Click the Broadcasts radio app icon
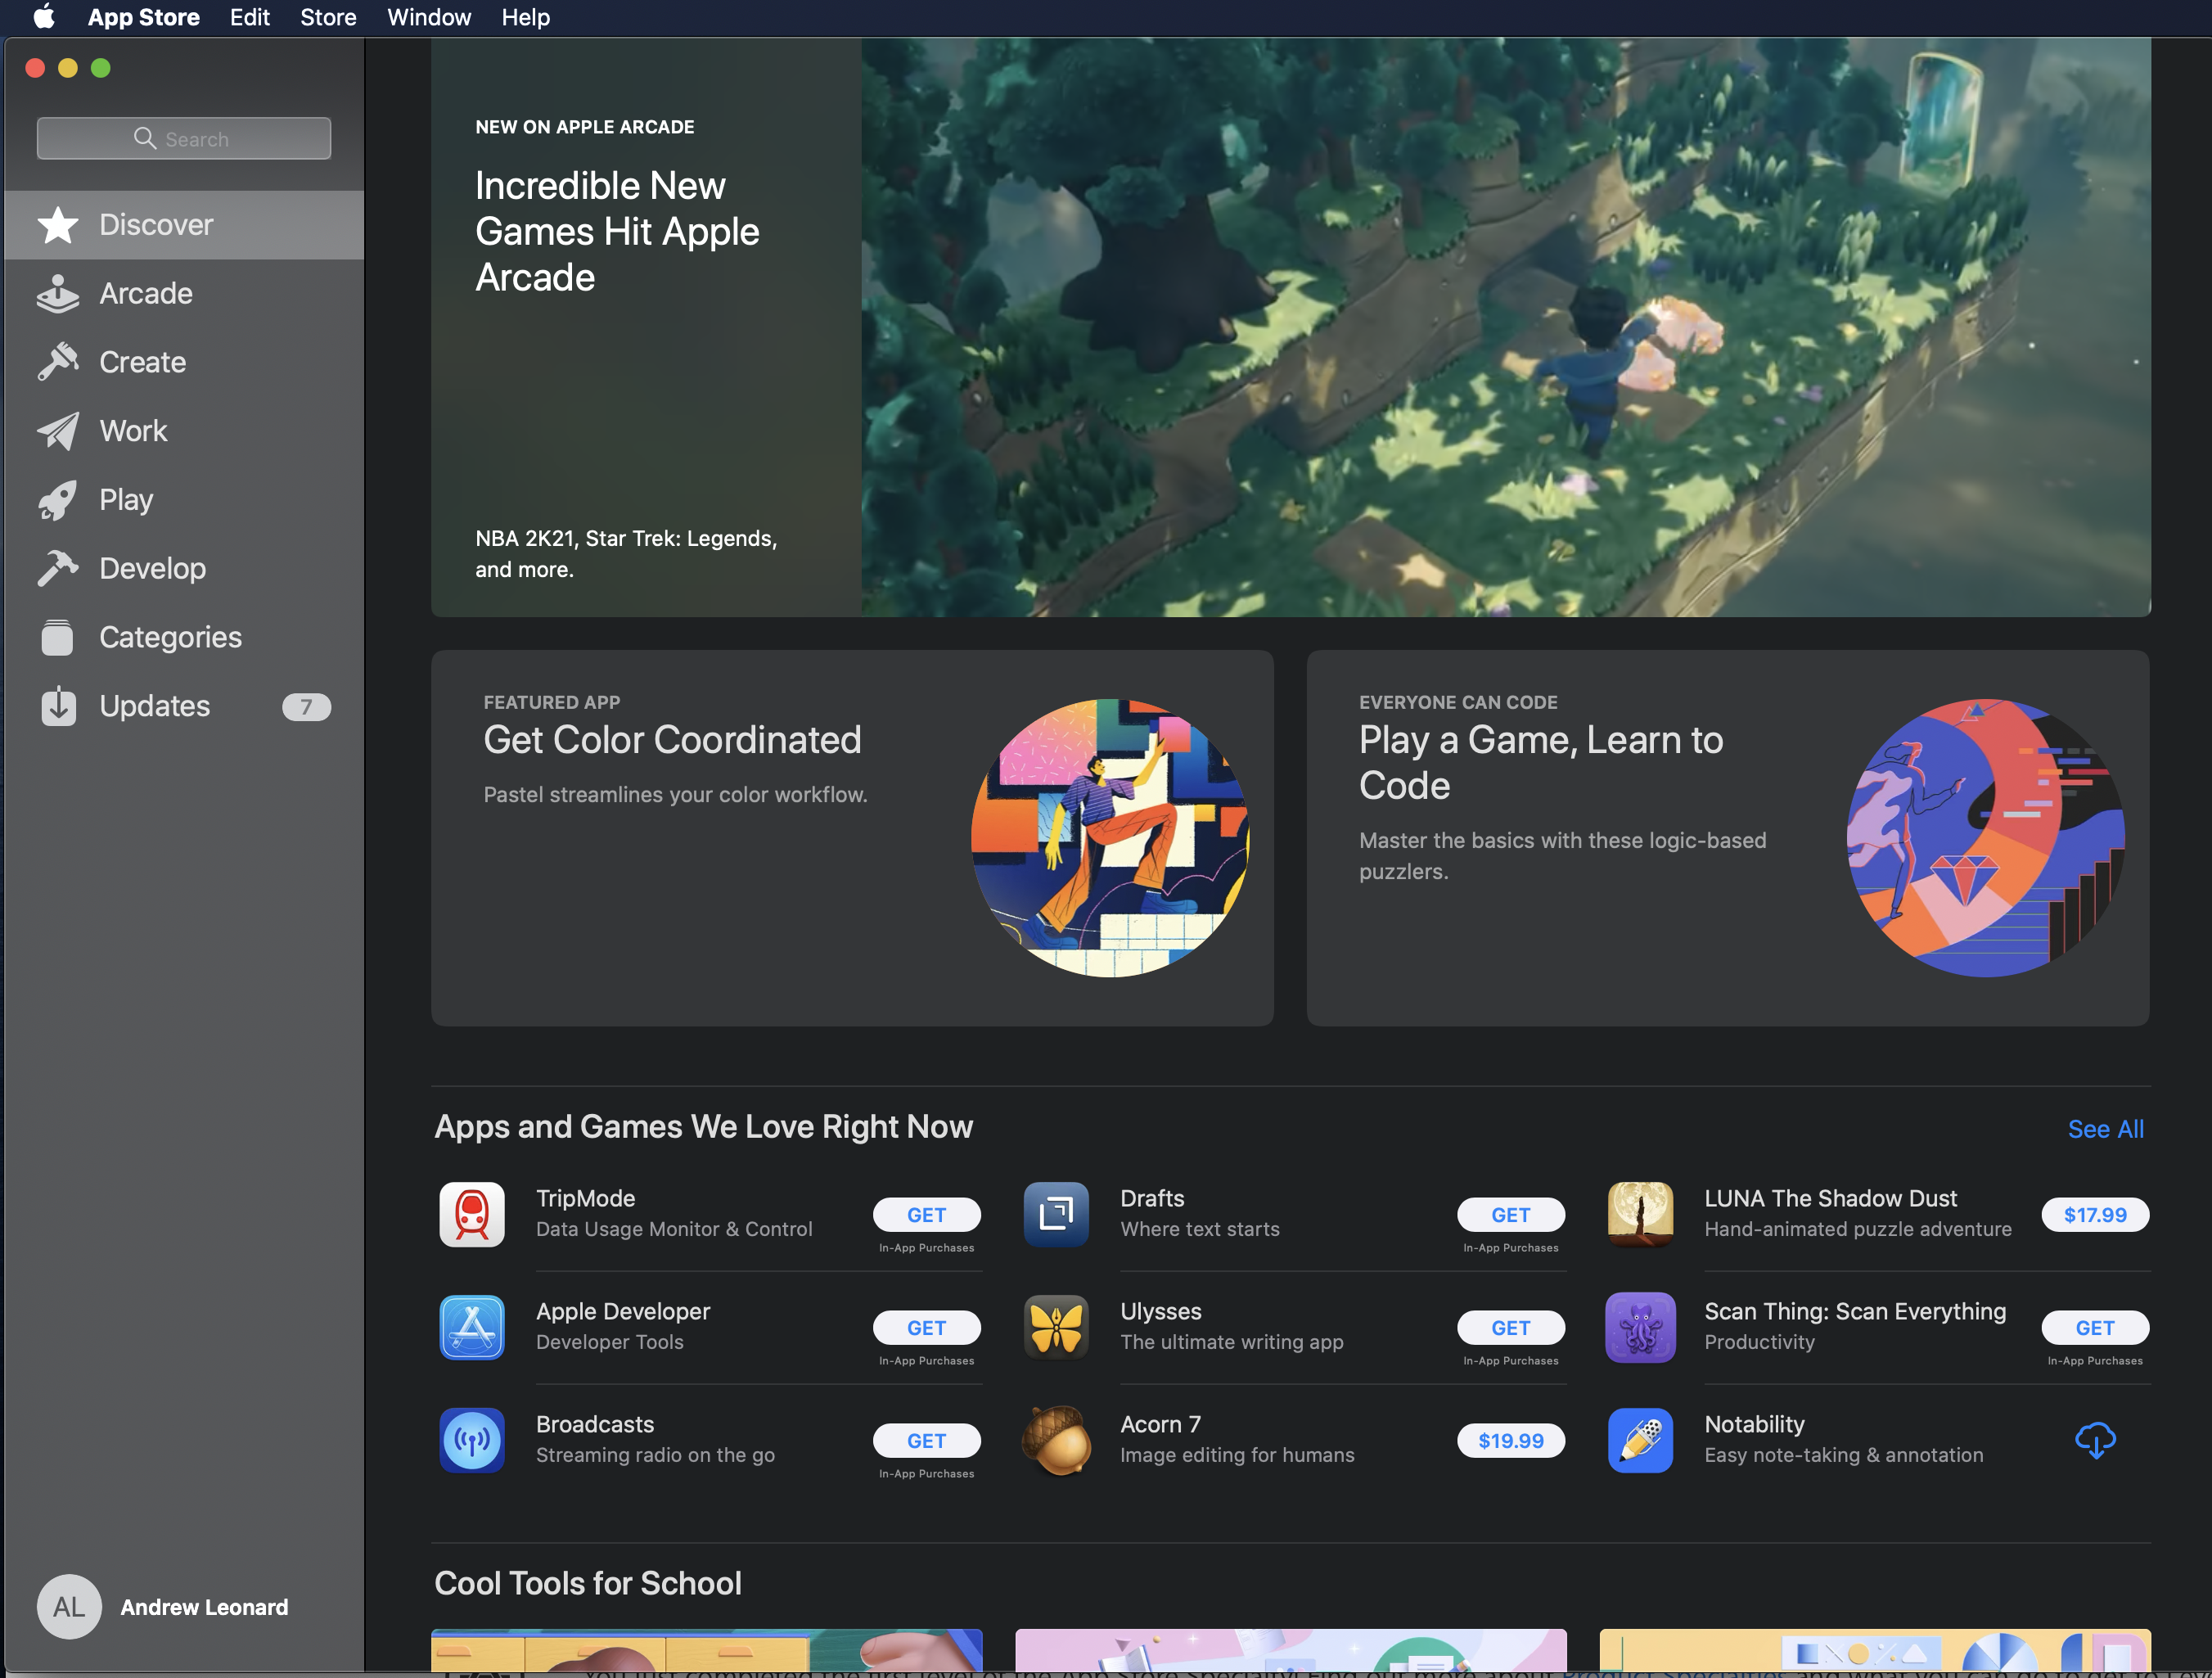The image size is (2212, 1678). 471,1440
